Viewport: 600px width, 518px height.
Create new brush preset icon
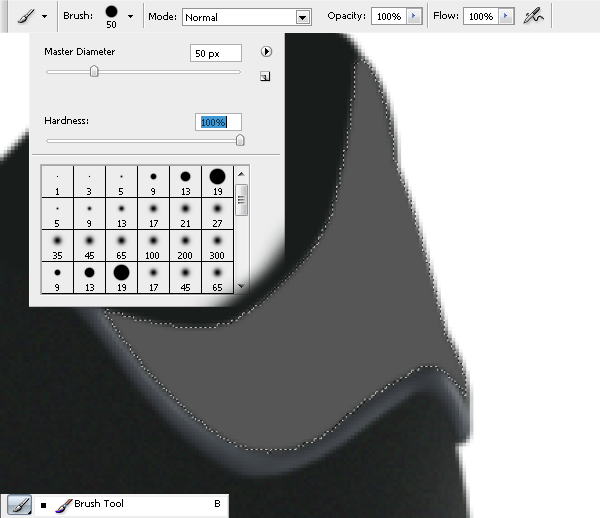coord(265,77)
